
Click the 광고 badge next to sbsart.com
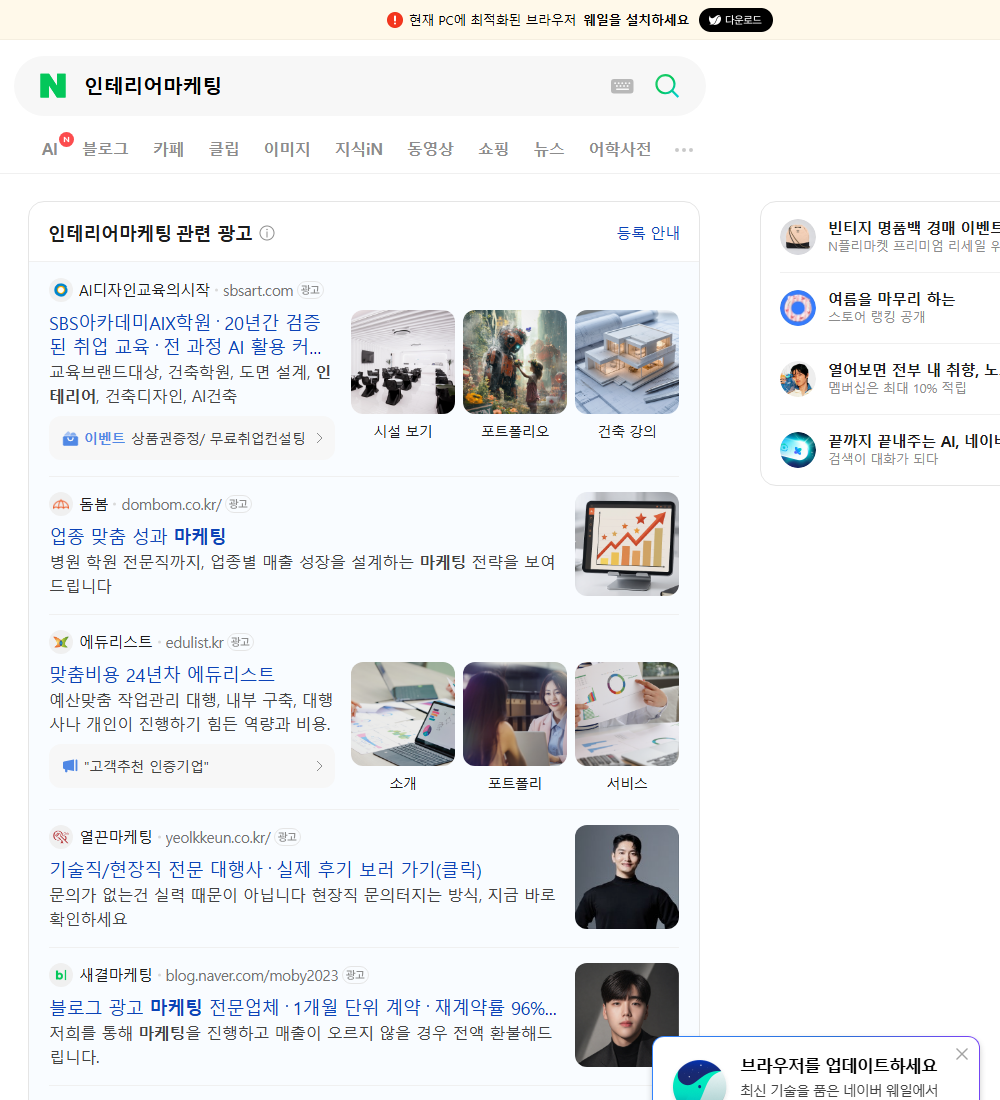310,290
